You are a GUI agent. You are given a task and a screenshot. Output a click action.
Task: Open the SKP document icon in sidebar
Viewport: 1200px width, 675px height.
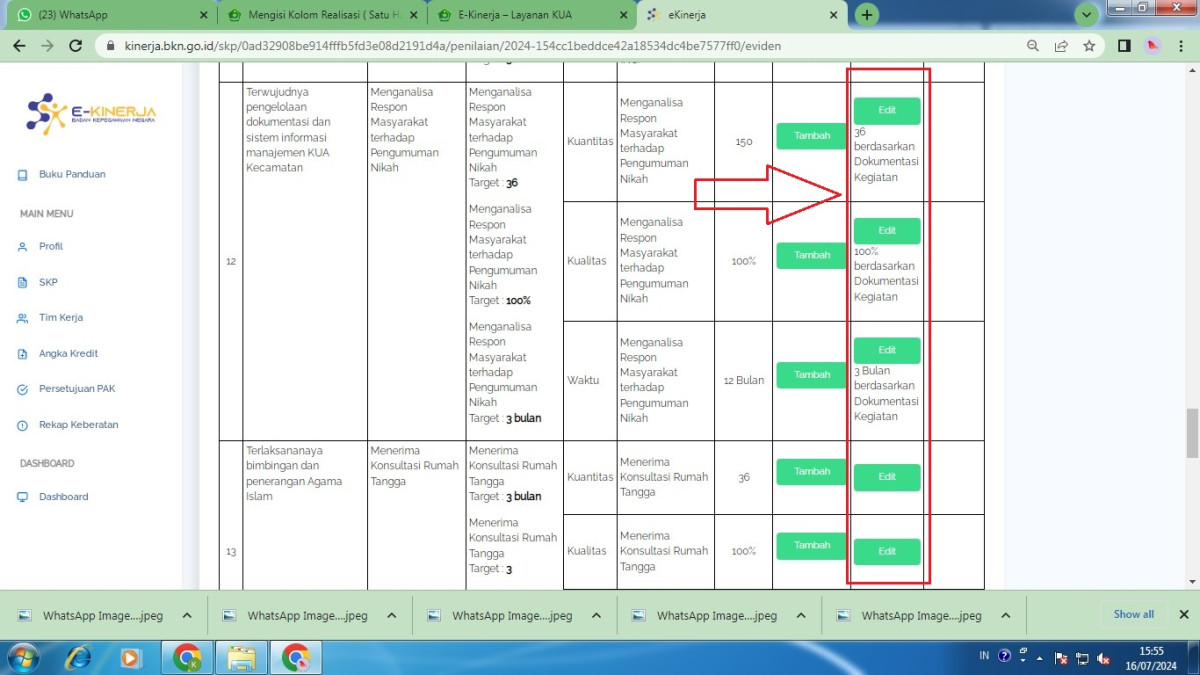[22, 283]
